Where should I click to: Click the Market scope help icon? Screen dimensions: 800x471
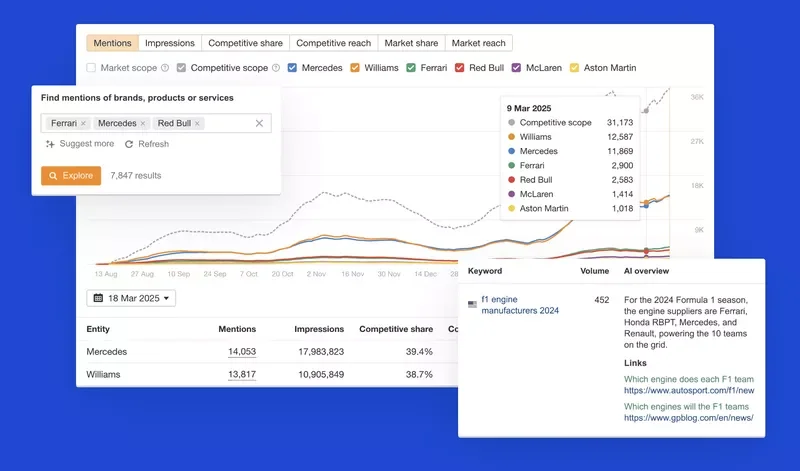pos(165,68)
